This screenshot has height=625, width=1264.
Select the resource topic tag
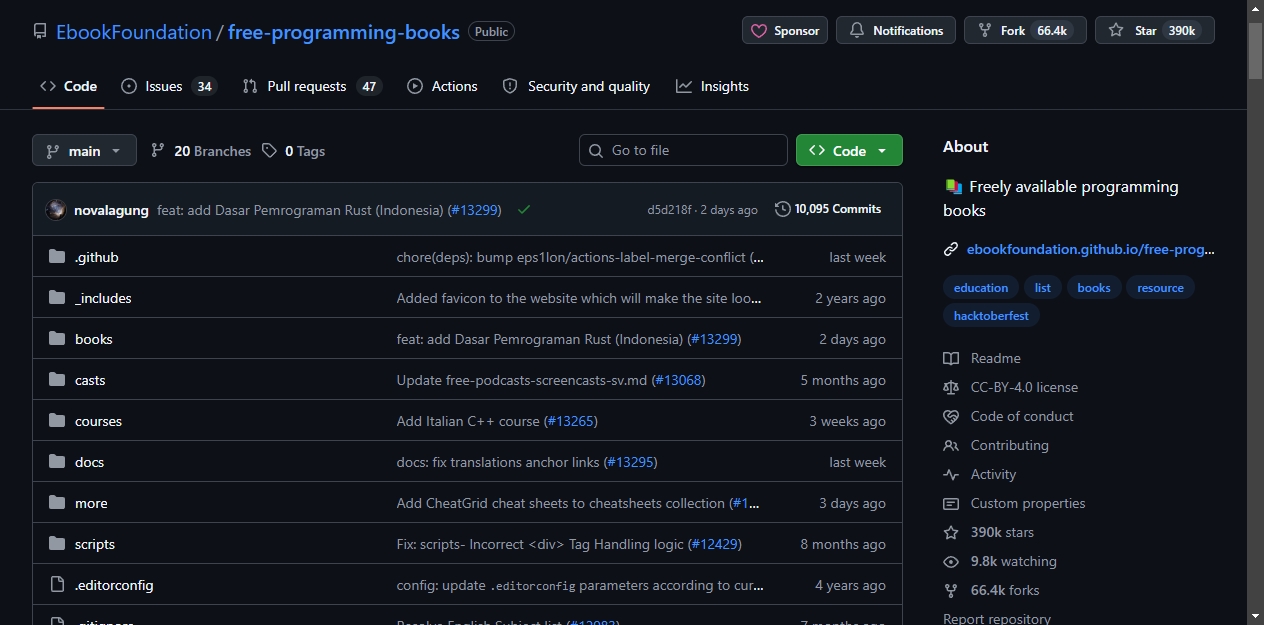[x=1160, y=288]
